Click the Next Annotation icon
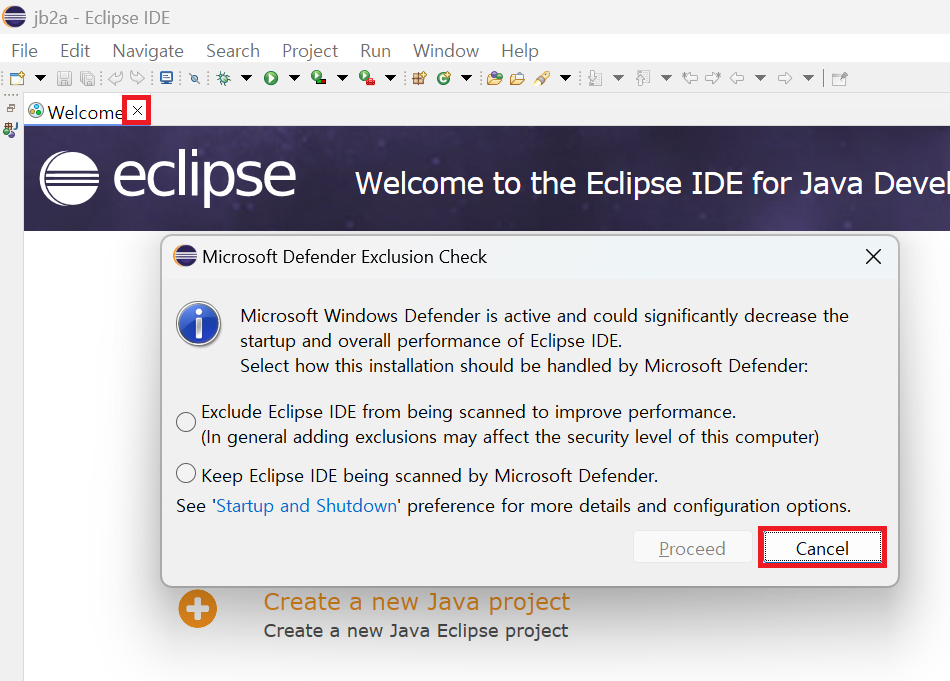950x681 pixels. (x=595, y=78)
